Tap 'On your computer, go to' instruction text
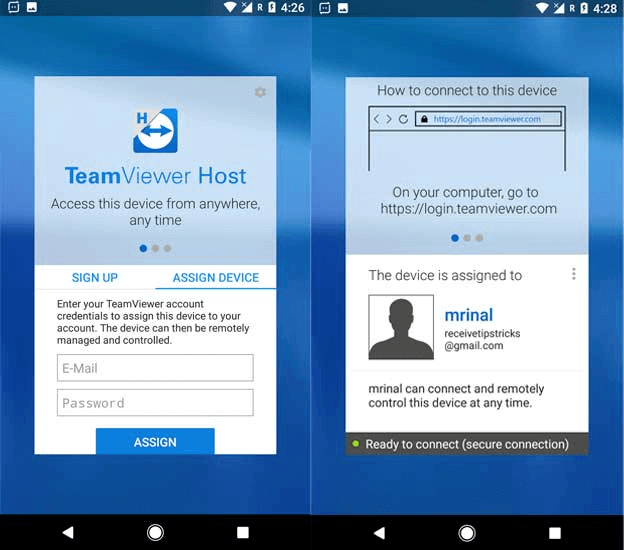 tap(465, 192)
